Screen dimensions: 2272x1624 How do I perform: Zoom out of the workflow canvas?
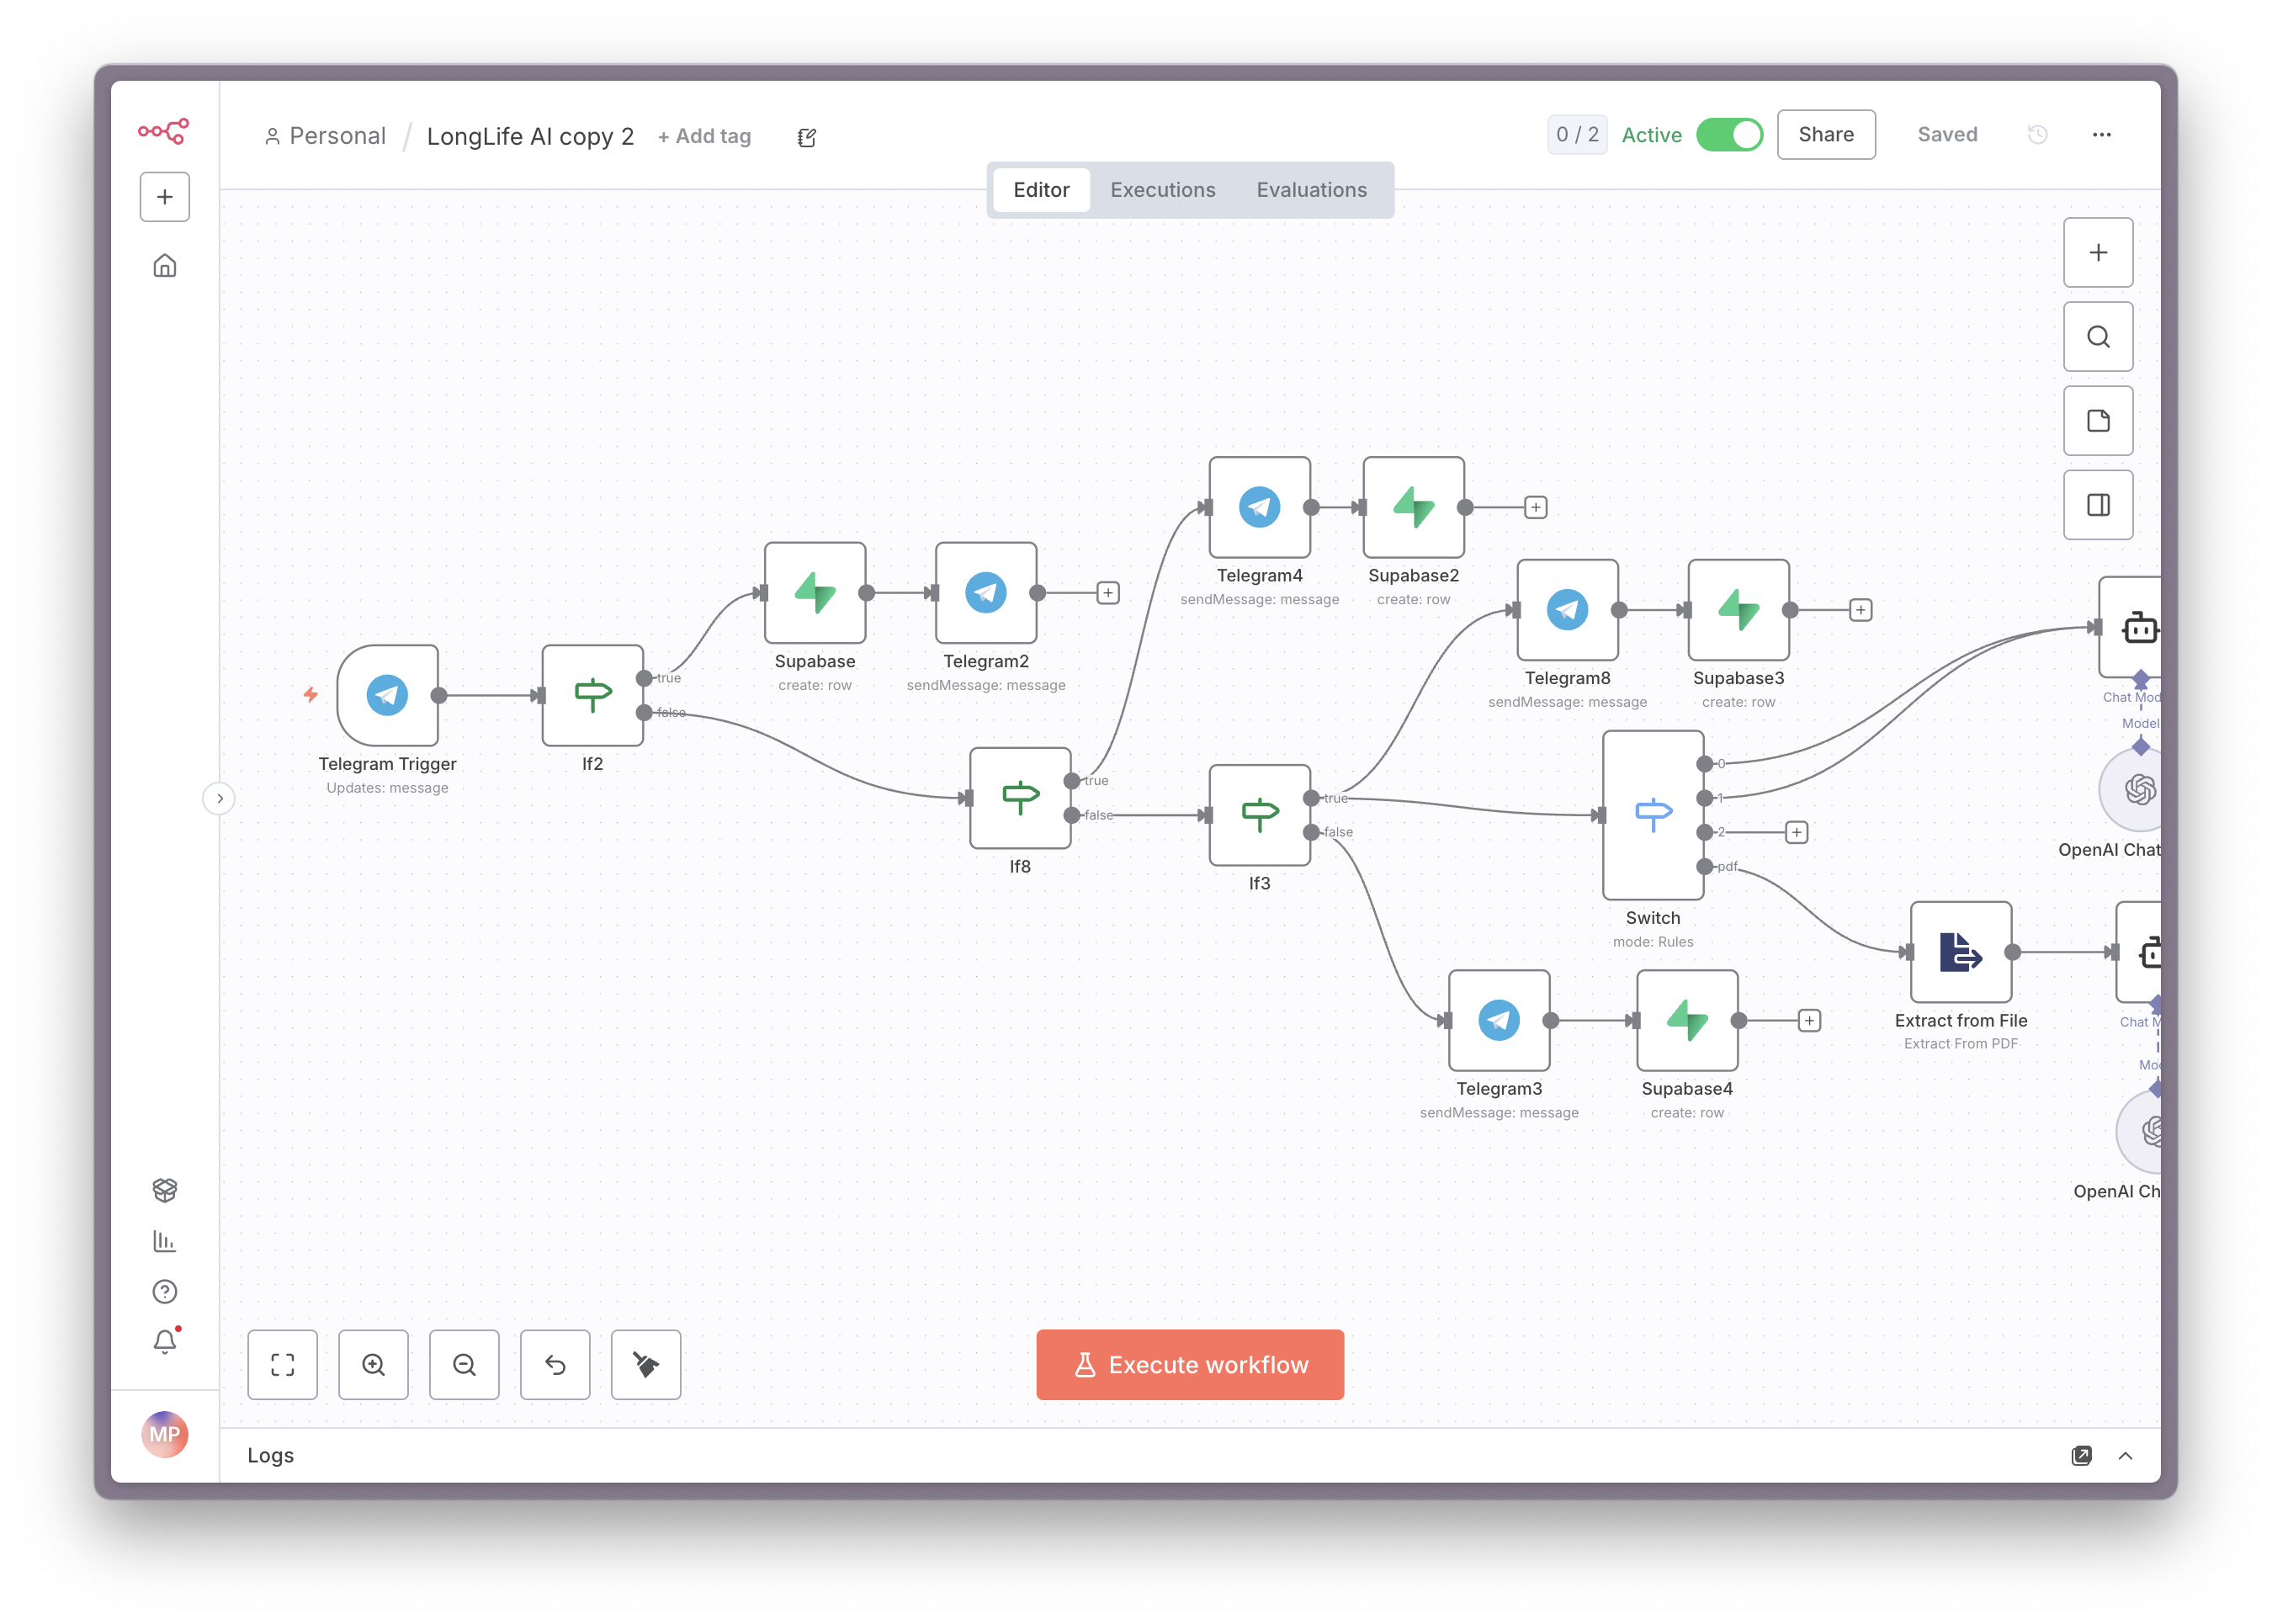[x=464, y=1365]
